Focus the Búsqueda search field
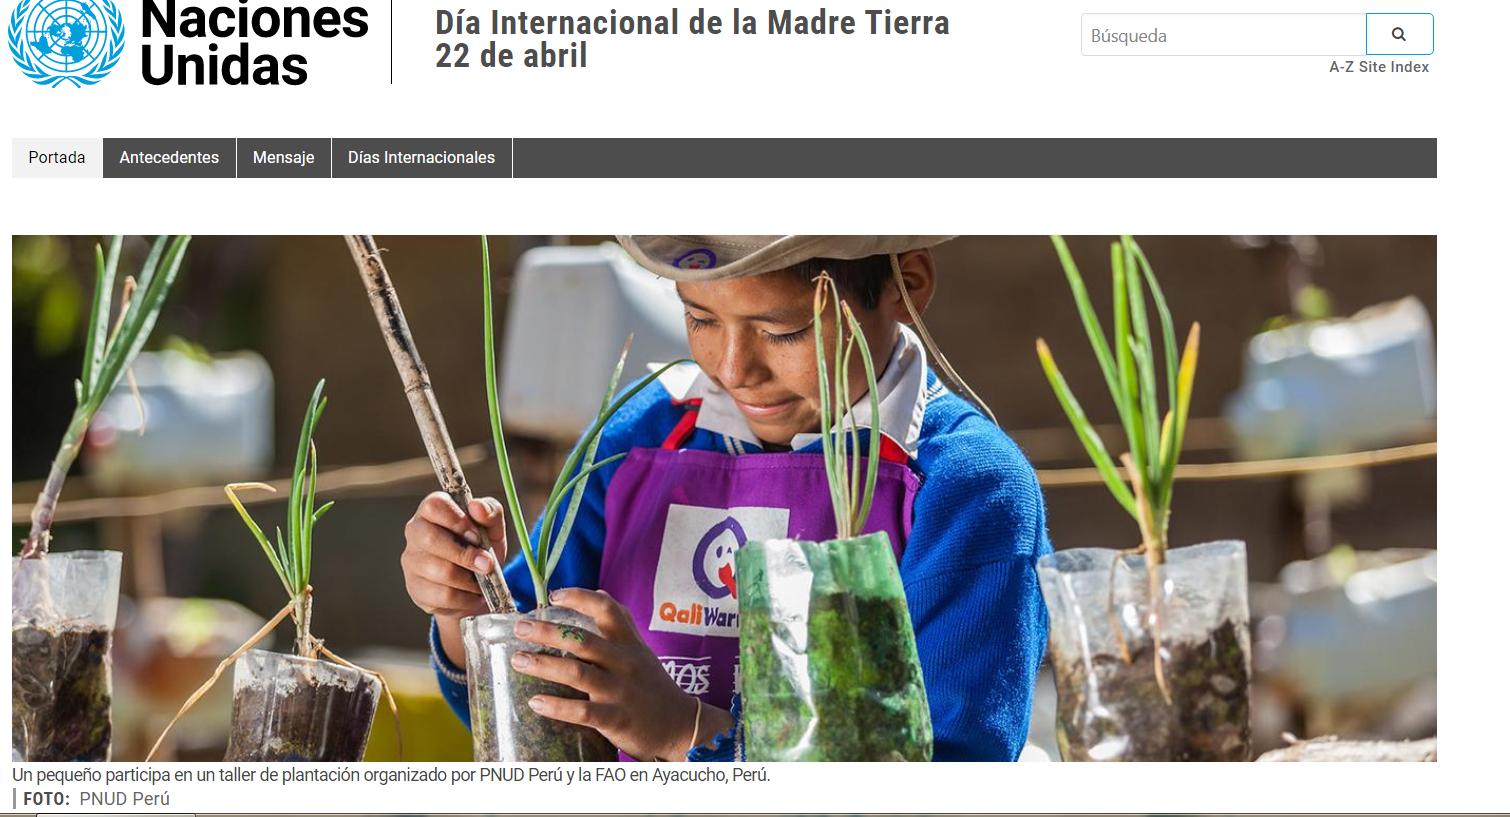The height and width of the screenshot is (817, 1510). (1223, 35)
